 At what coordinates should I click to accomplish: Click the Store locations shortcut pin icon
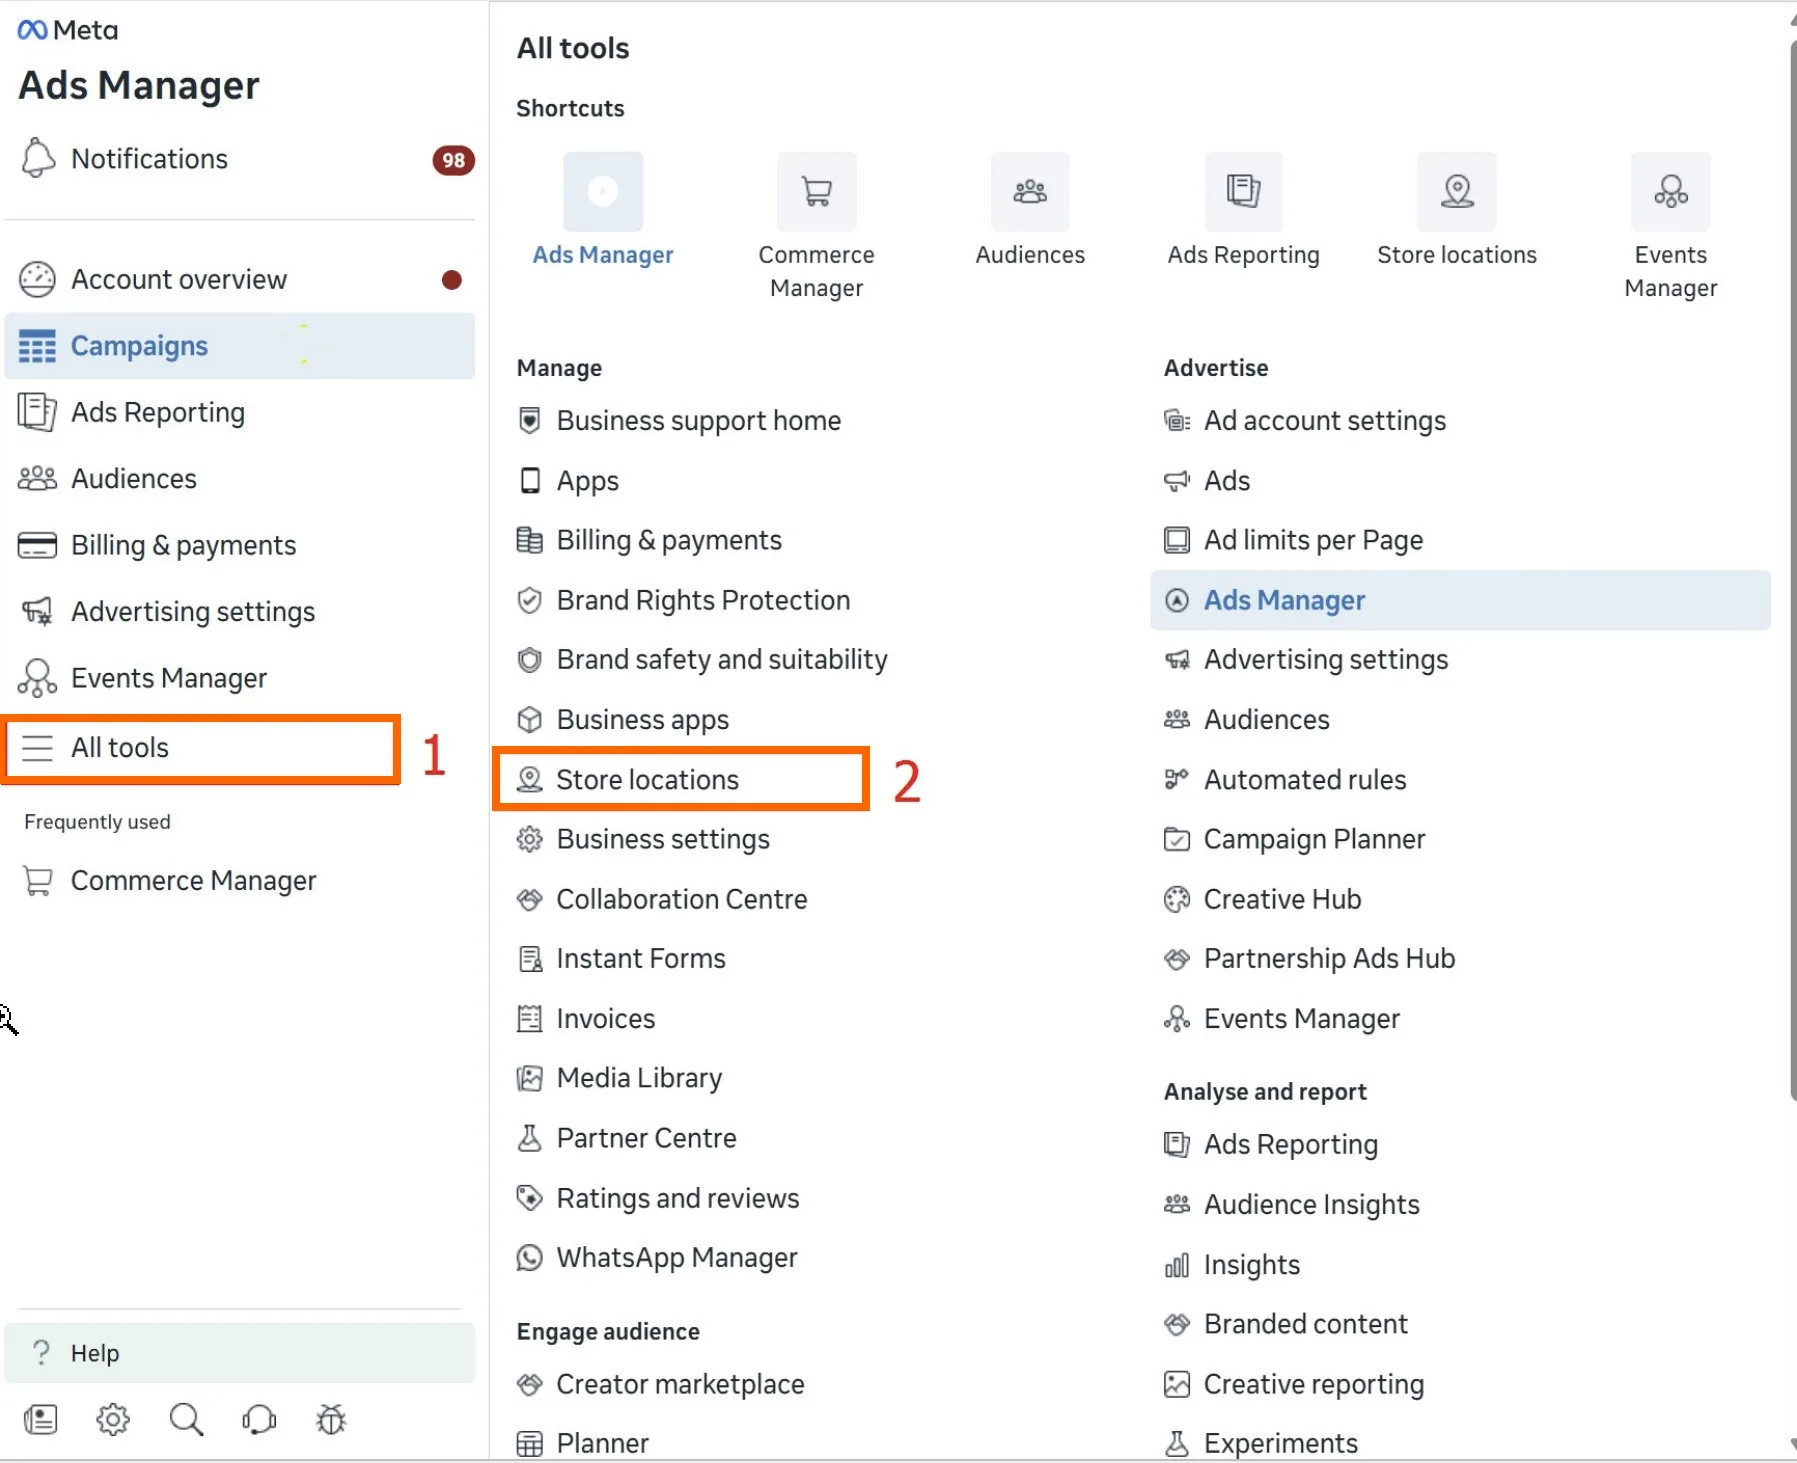pos(1456,191)
